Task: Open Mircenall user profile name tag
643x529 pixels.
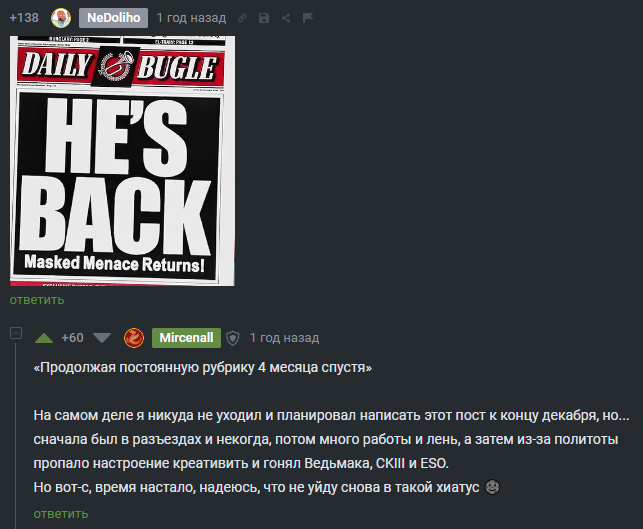Action: 186,338
